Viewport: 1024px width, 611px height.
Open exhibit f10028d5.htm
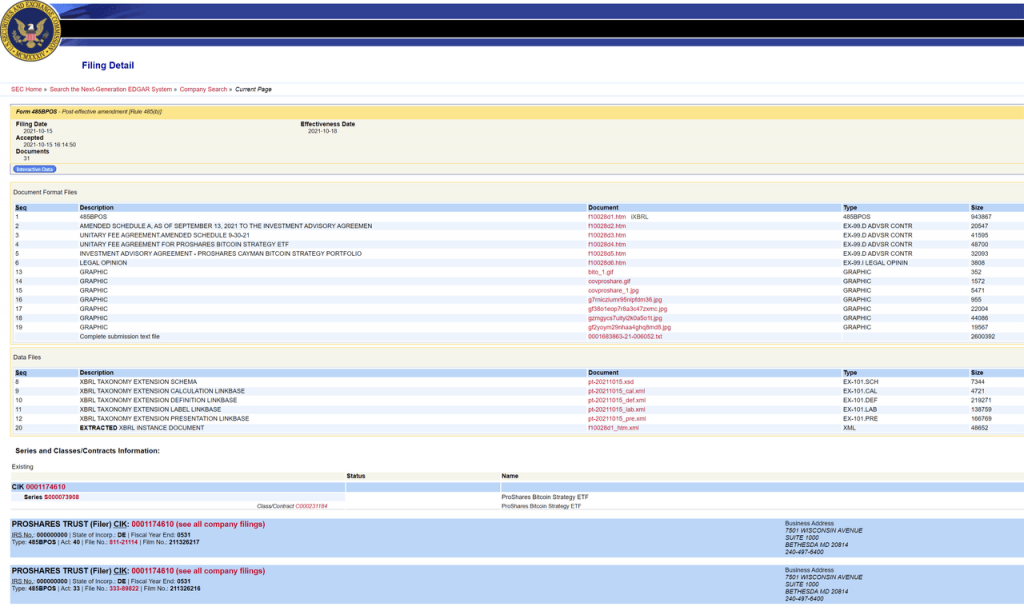pyautogui.click(x=607, y=253)
